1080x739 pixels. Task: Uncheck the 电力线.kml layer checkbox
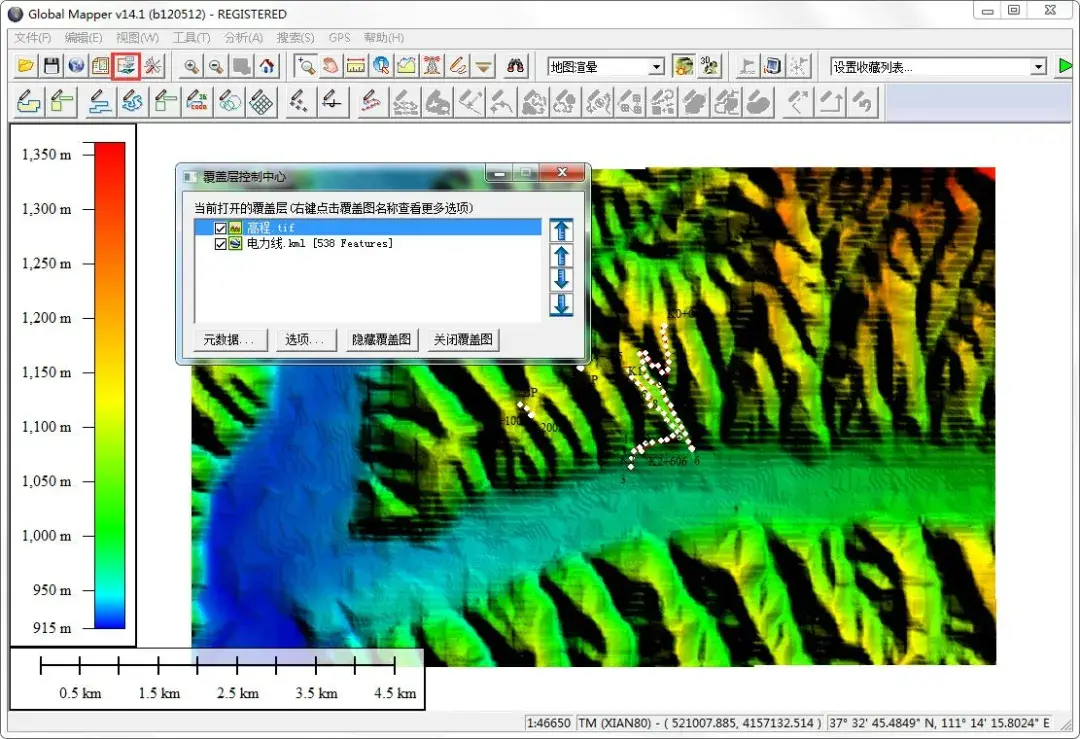tap(220, 244)
